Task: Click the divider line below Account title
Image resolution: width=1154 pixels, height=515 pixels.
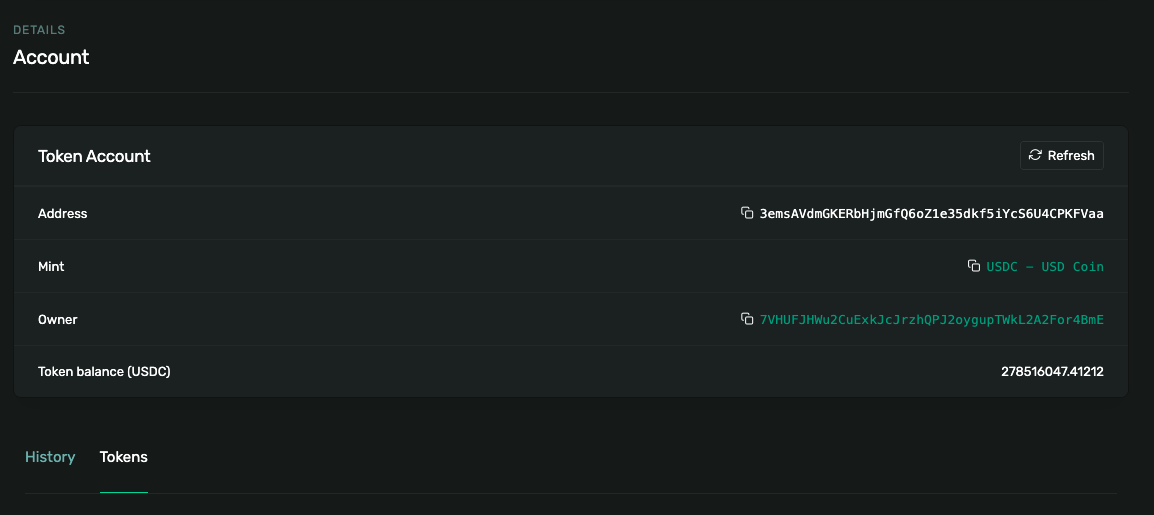Action: coord(570,93)
